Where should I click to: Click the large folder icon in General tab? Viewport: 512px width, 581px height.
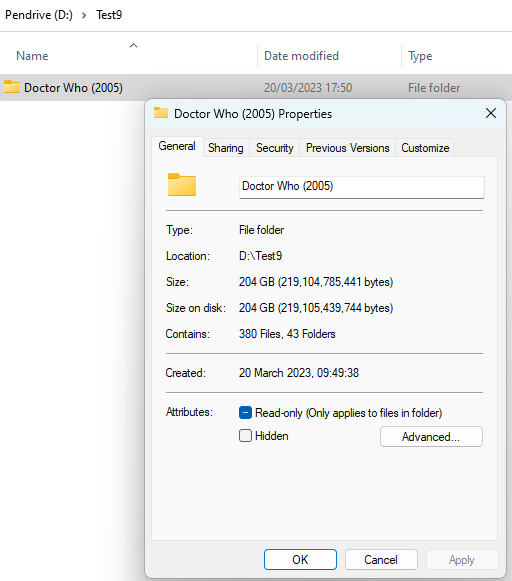coord(182,184)
